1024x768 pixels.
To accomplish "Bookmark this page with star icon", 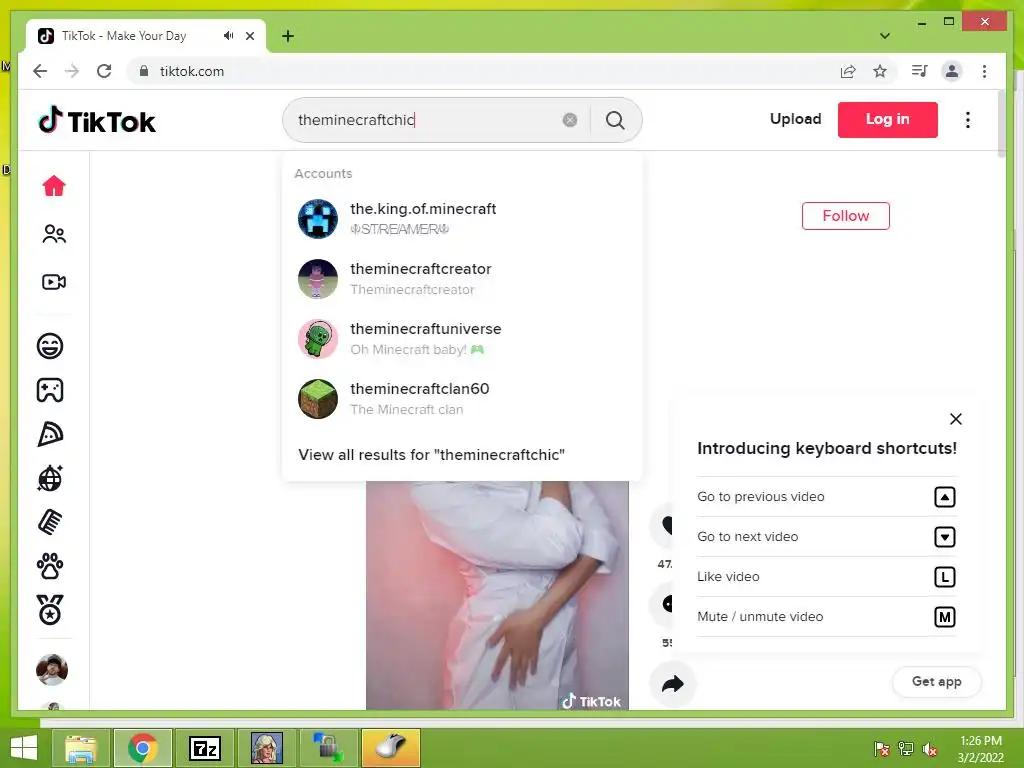I will tap(880, 71).
